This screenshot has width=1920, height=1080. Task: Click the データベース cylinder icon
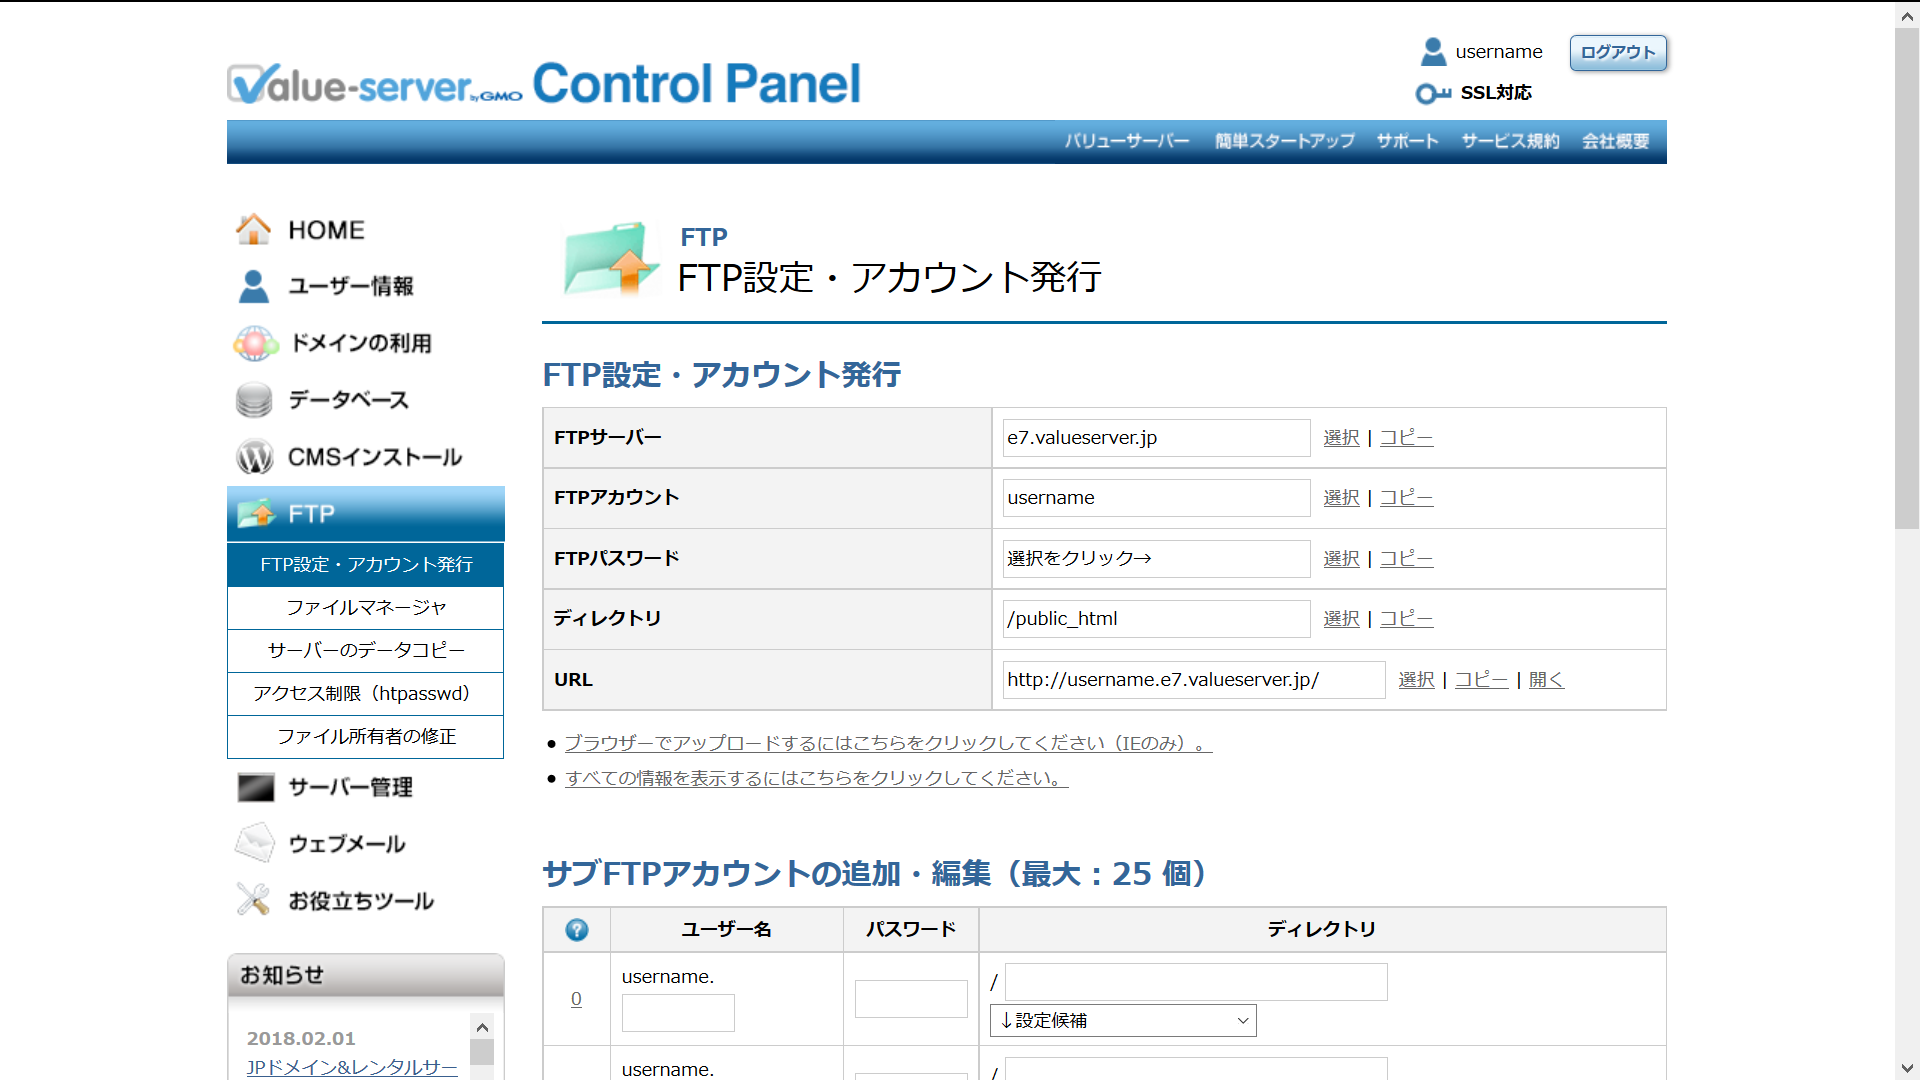pyautogui.click(x=254, y=400)
